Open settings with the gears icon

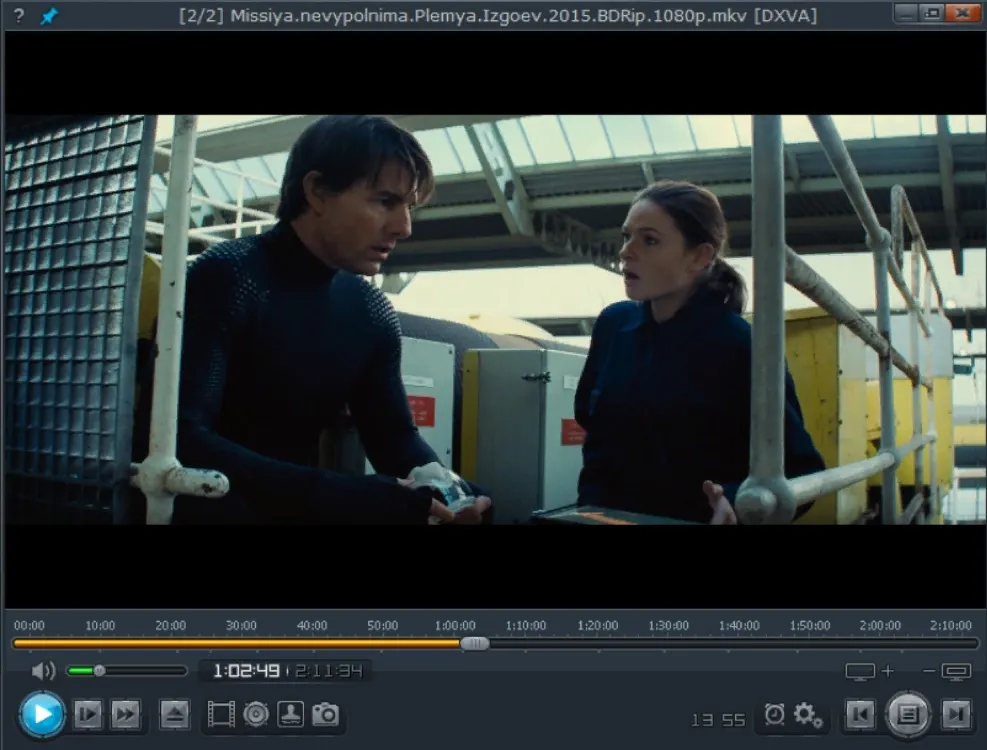pyautogui.click(x=808, y=715)
